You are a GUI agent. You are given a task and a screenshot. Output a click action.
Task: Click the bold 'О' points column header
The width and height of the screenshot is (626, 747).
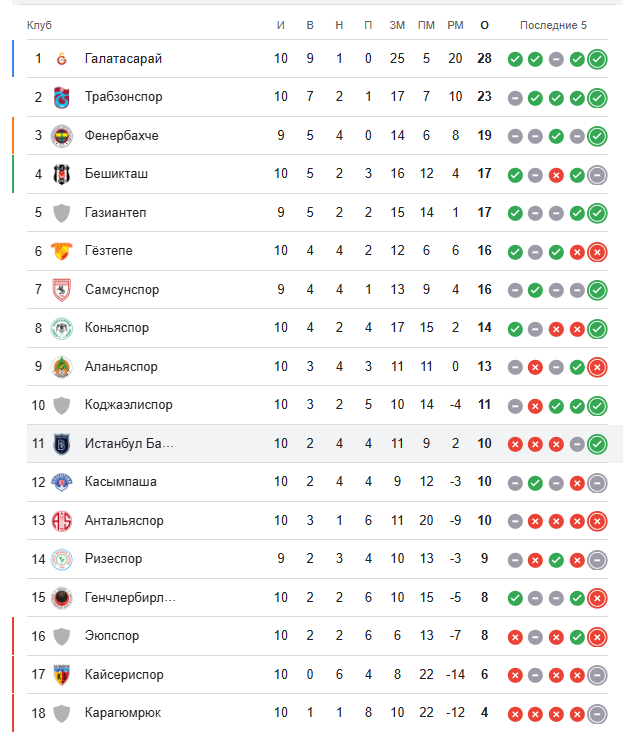click(485, 24)
